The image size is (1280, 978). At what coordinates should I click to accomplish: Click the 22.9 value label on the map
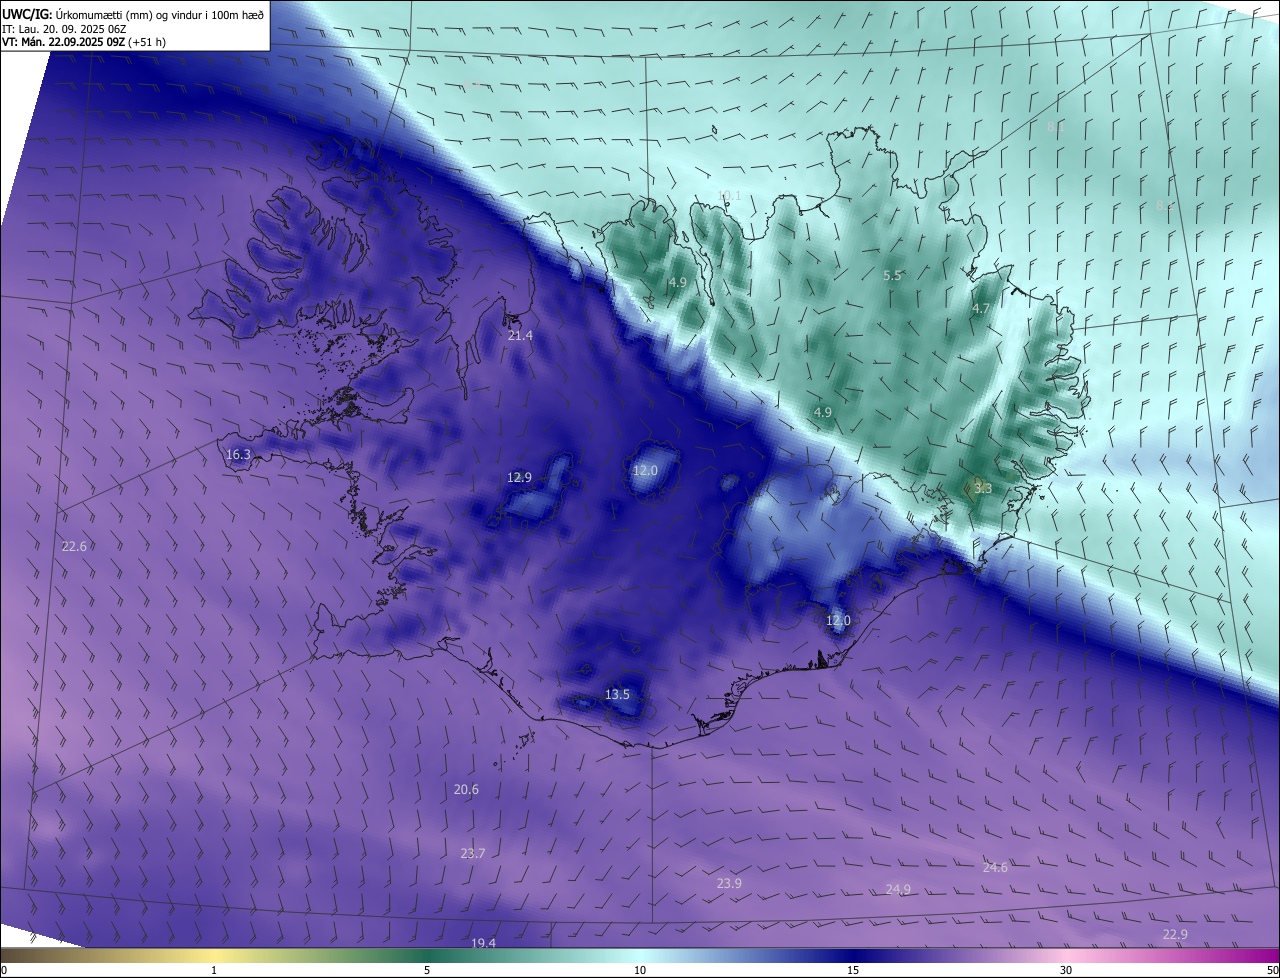(1175, 934)
